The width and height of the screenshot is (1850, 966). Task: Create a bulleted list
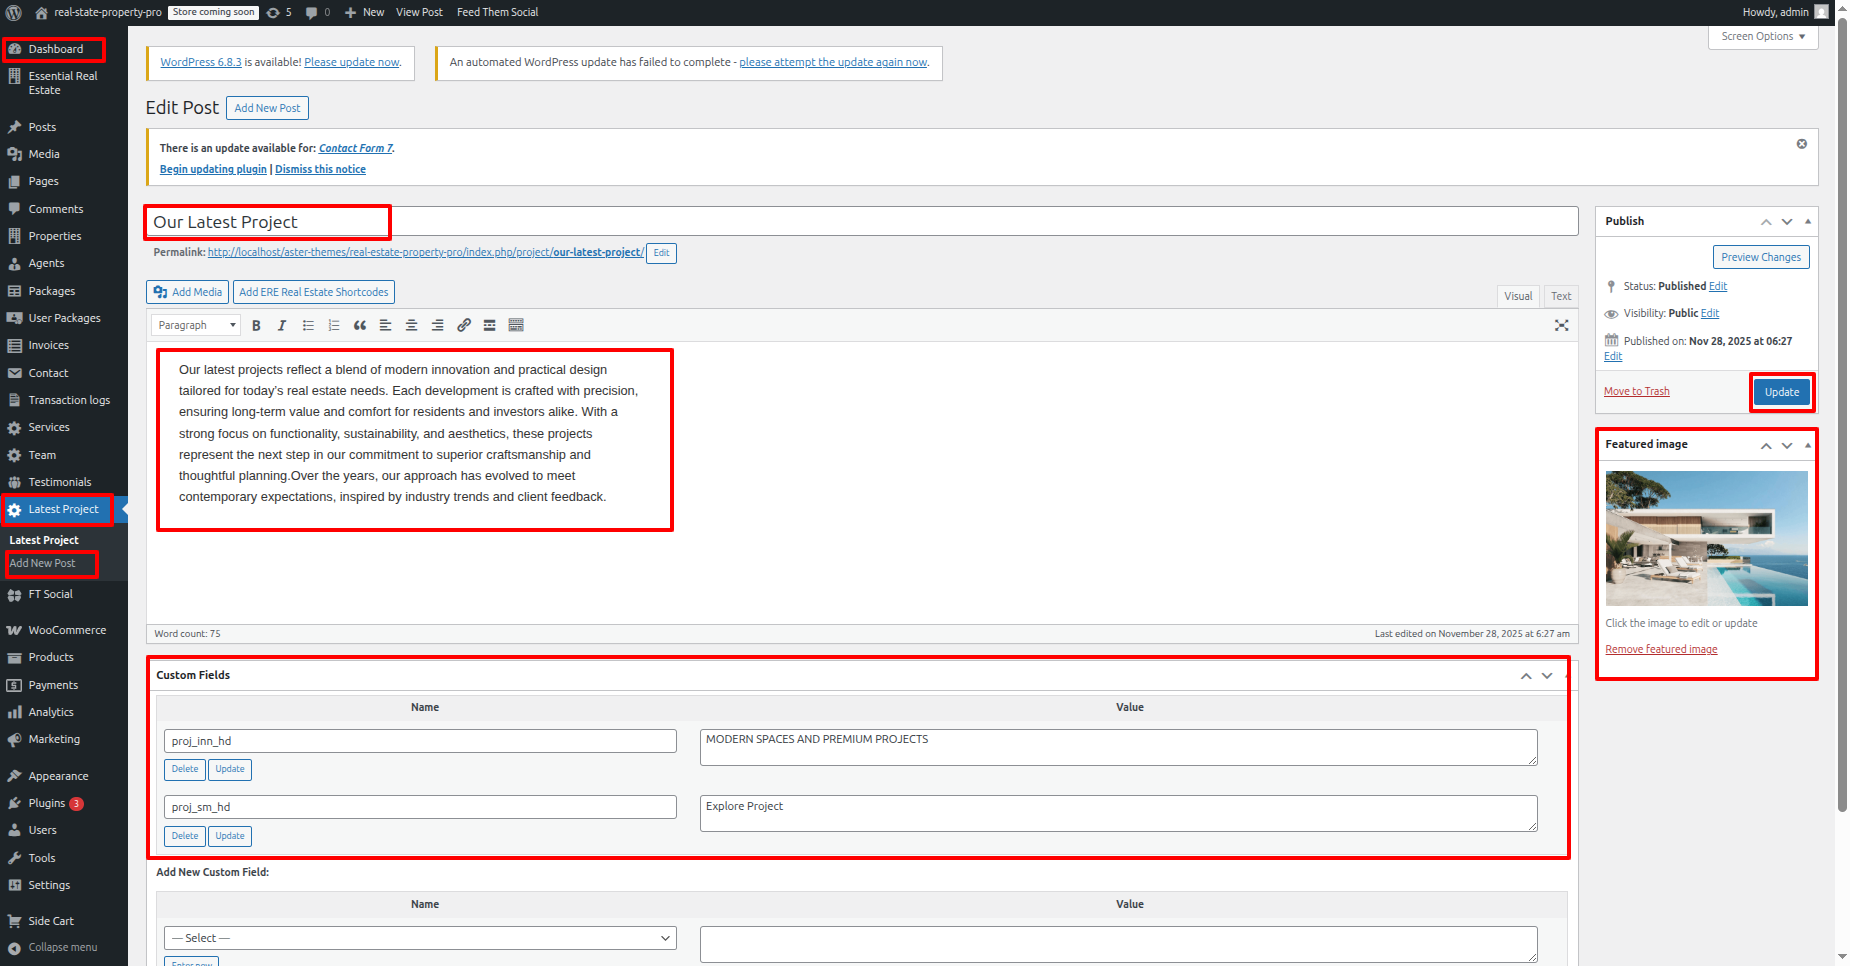tap(308, 326)
